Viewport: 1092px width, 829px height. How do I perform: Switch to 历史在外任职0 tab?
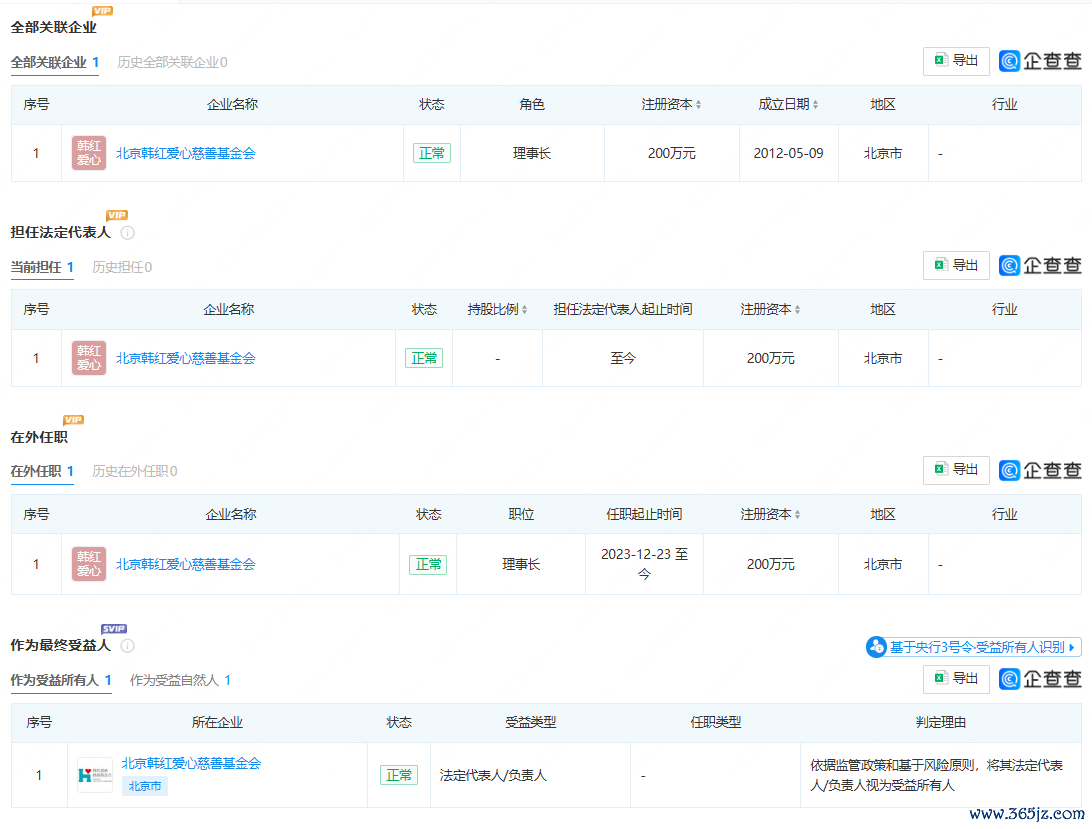pyautogui.click(x=134, y=472)
